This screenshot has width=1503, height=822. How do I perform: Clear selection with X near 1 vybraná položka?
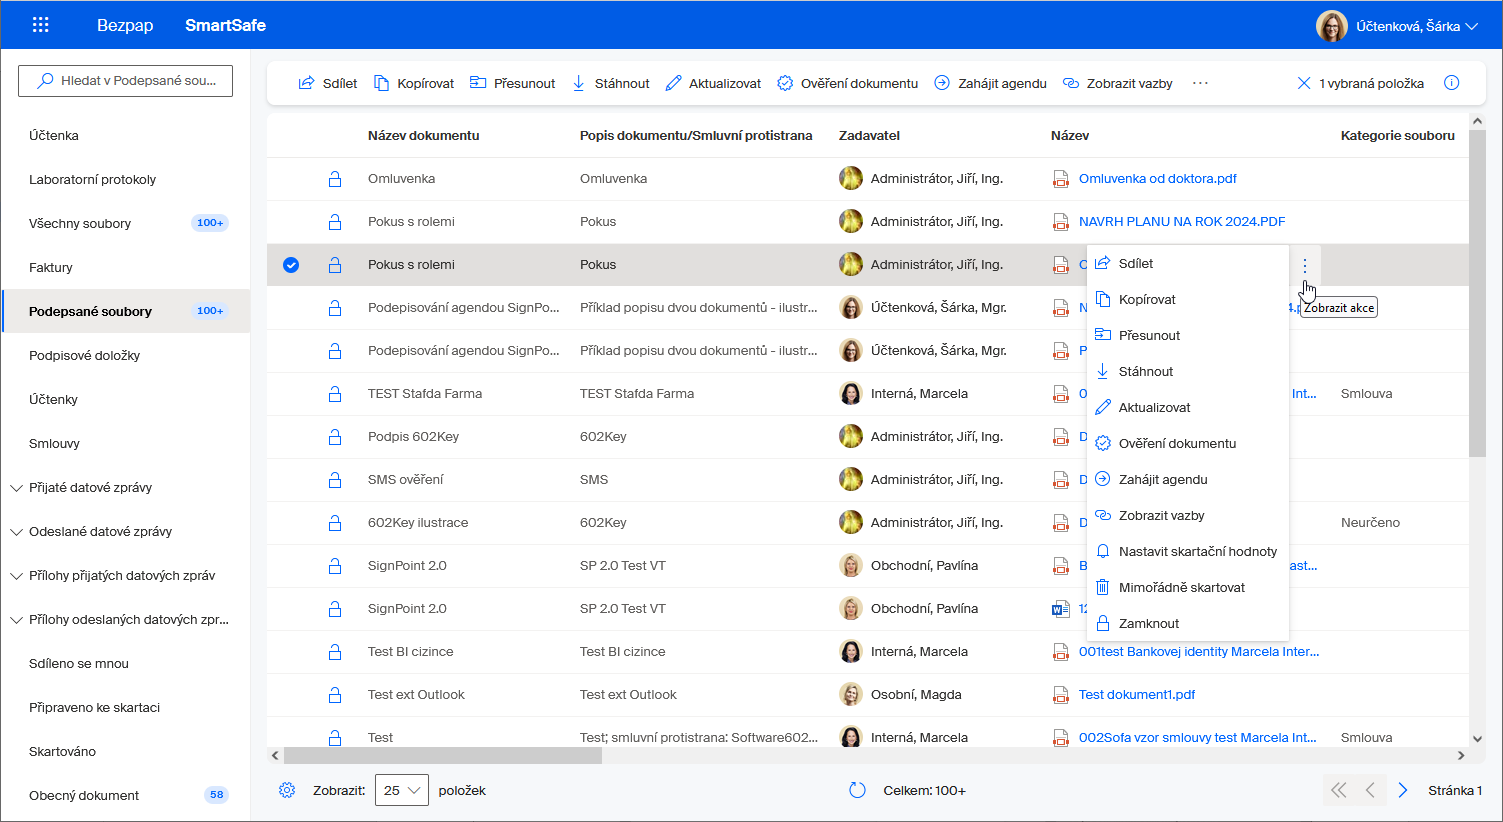click(1304, 83)
